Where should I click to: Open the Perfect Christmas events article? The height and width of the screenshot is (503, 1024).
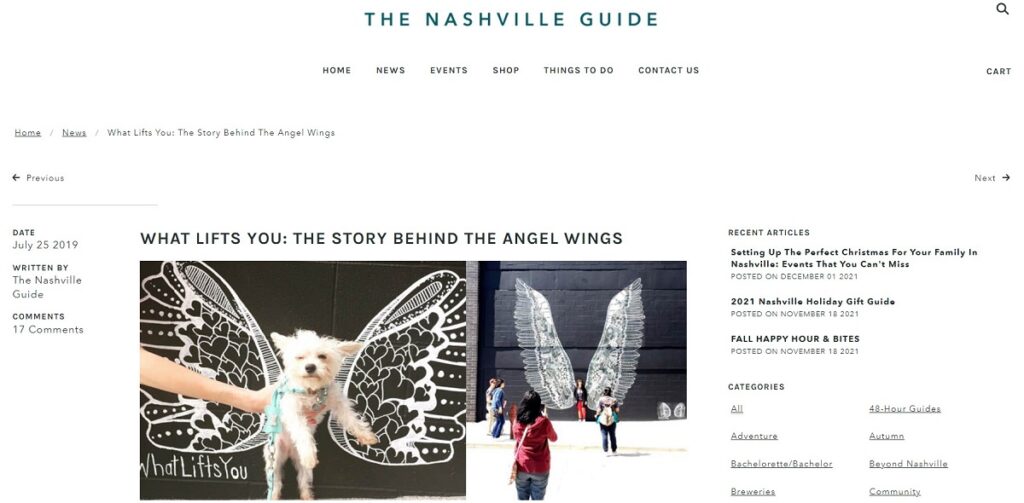pyautogui.click(x=854, y=258)
